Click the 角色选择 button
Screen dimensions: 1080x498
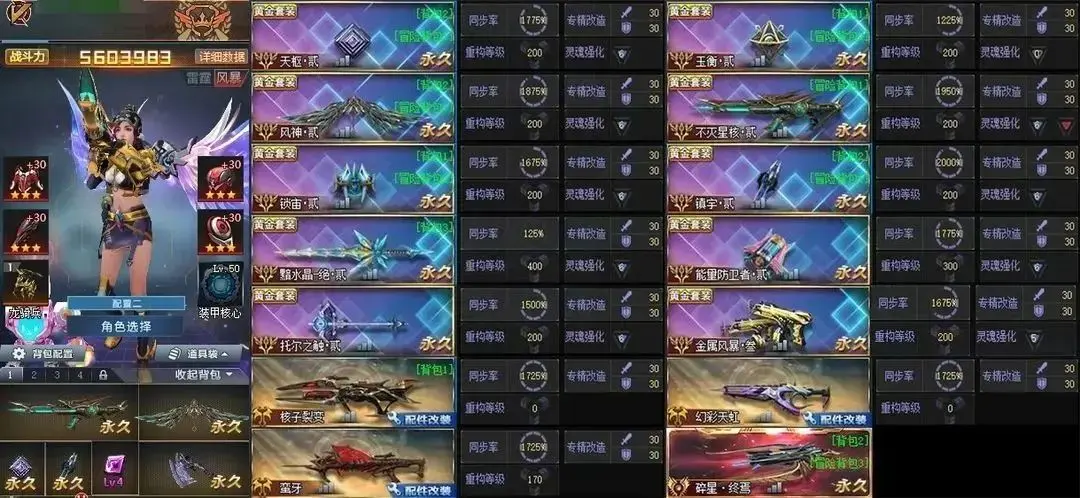click(x=126, y=326)
